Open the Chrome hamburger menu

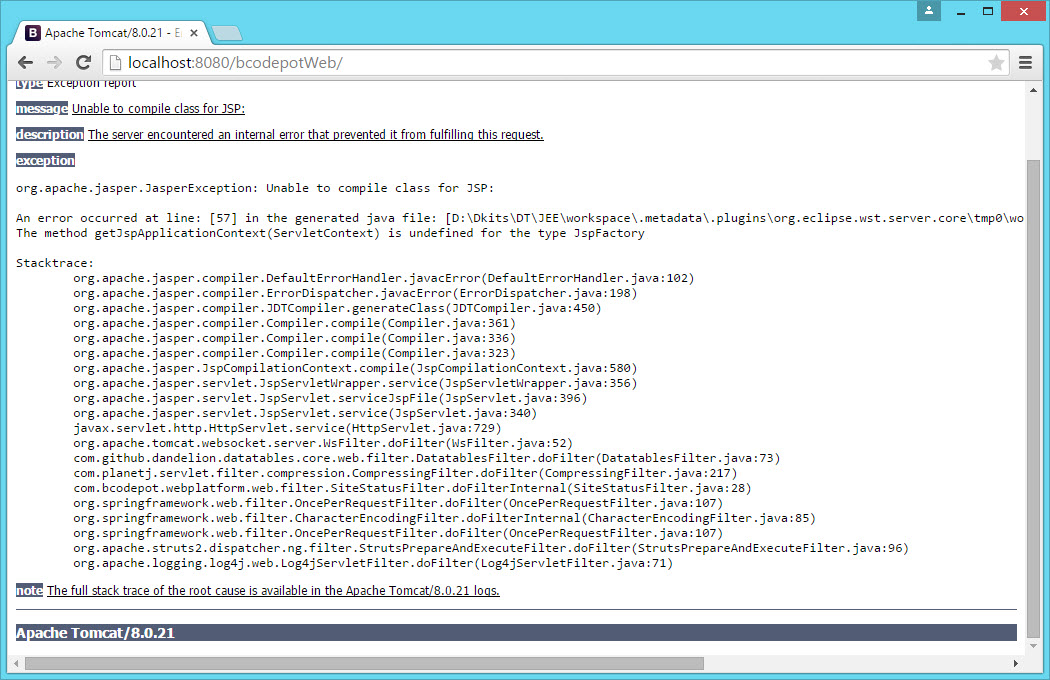(1025, 62)
